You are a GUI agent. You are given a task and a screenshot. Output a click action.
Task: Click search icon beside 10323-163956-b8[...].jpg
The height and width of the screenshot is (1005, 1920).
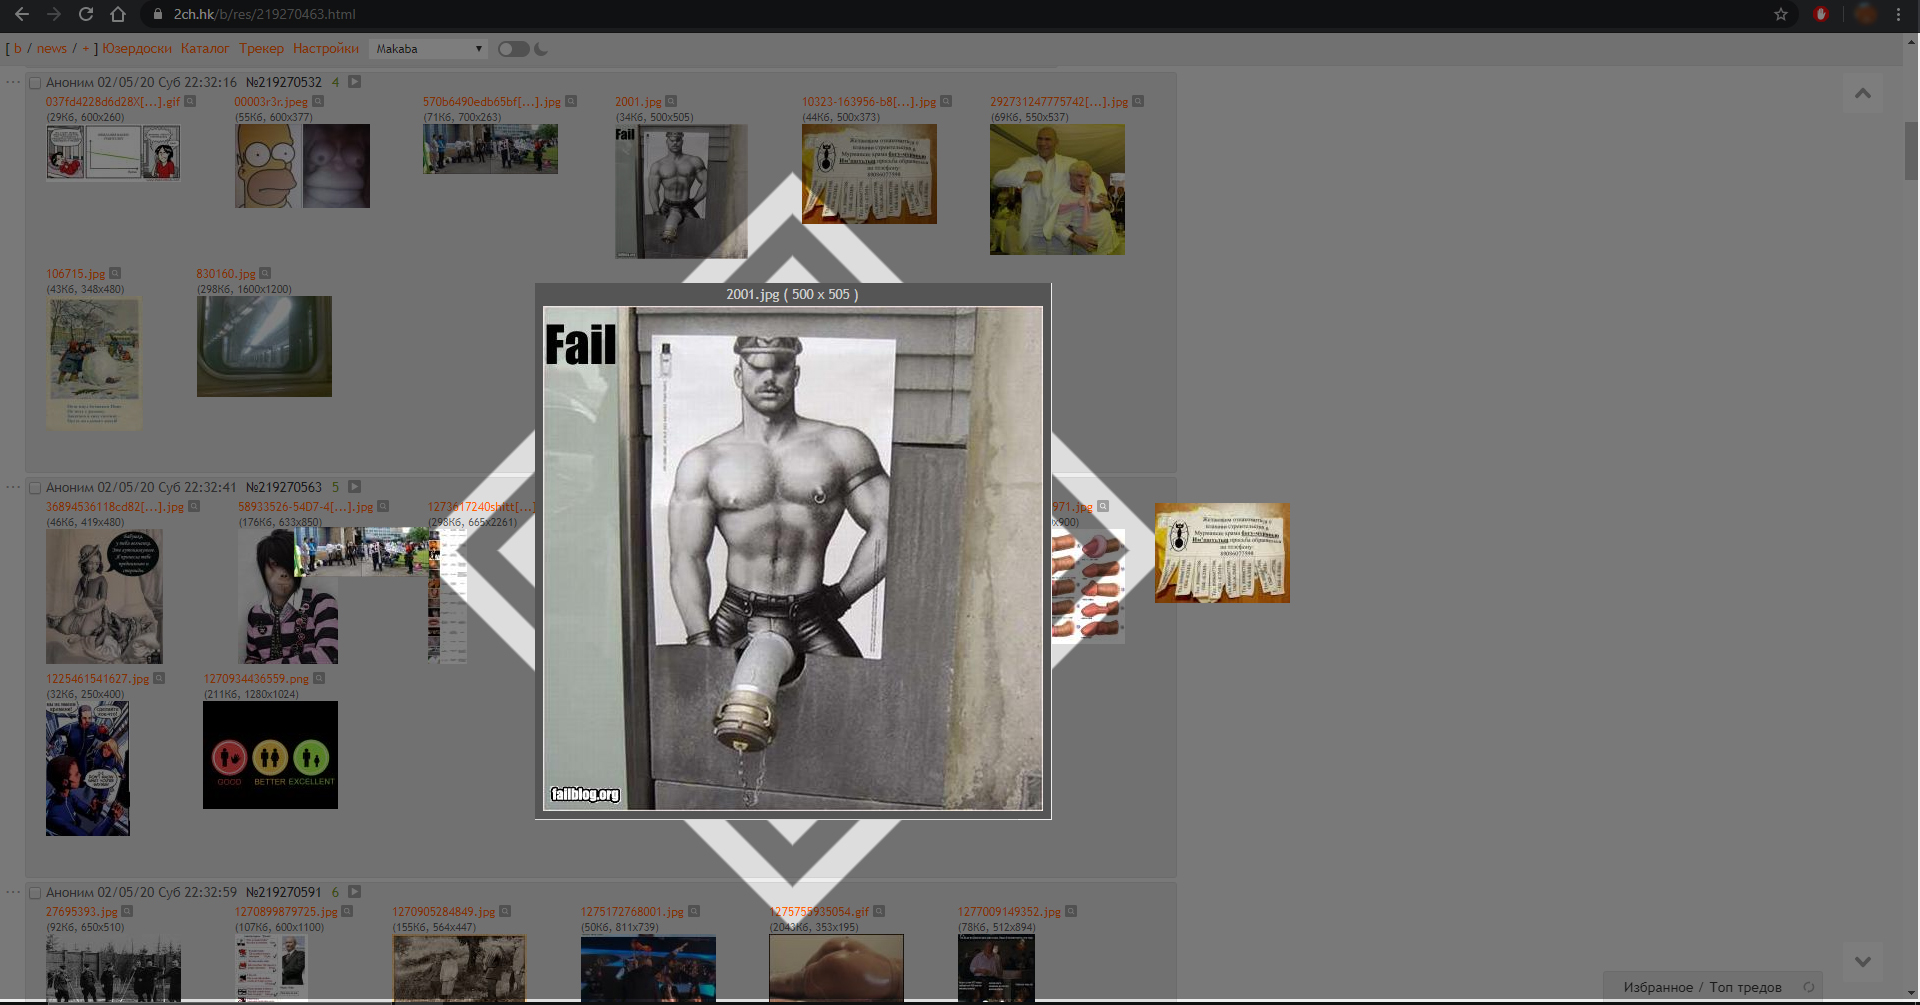(x=946, y=101)
